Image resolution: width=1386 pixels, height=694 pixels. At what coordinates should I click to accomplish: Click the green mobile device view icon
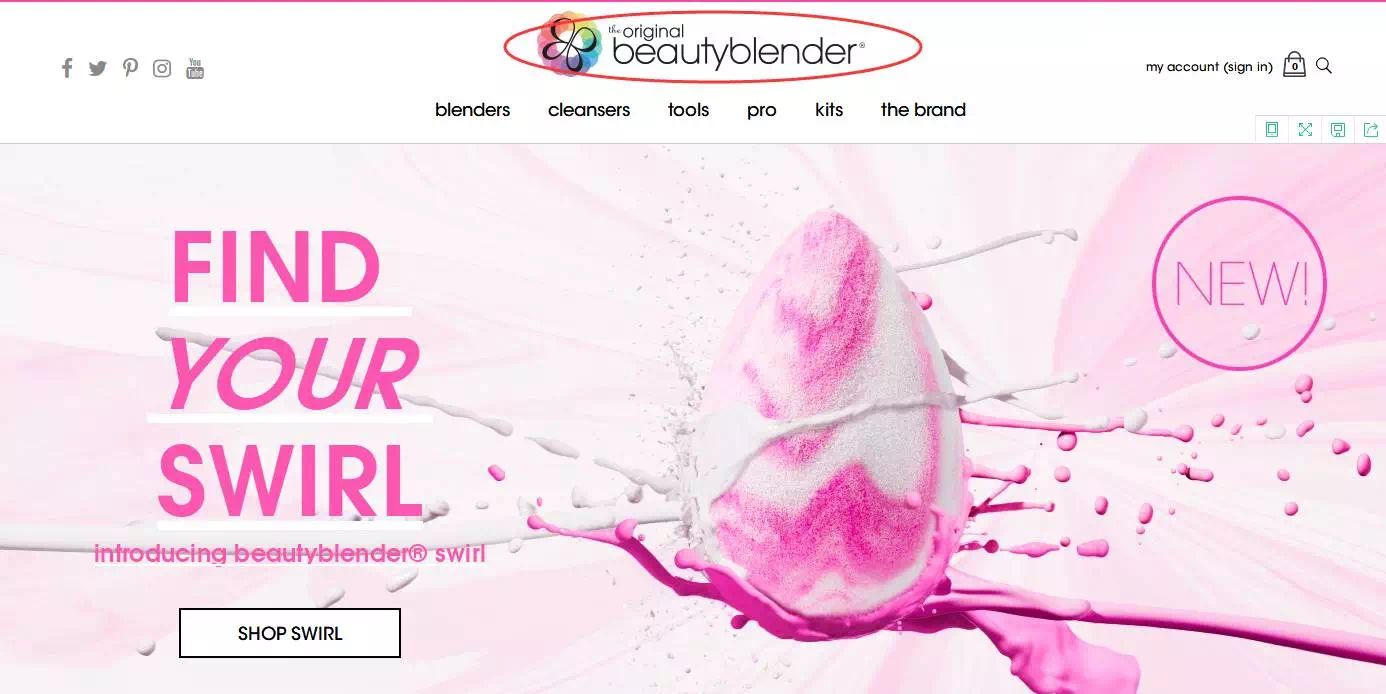[1272, 129]
